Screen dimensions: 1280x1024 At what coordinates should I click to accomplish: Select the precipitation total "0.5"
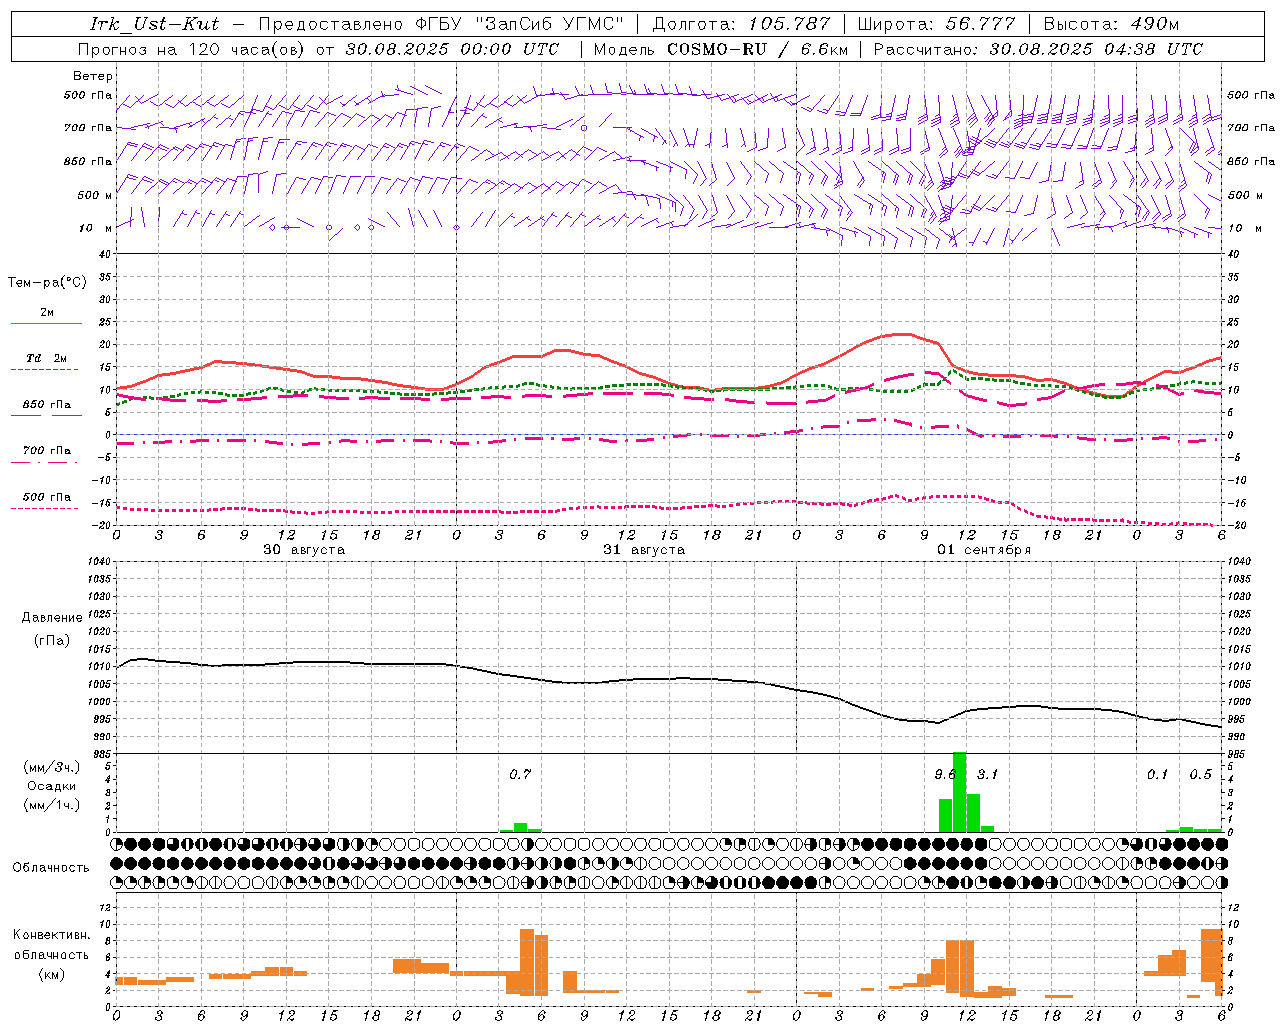point(1200,774)
